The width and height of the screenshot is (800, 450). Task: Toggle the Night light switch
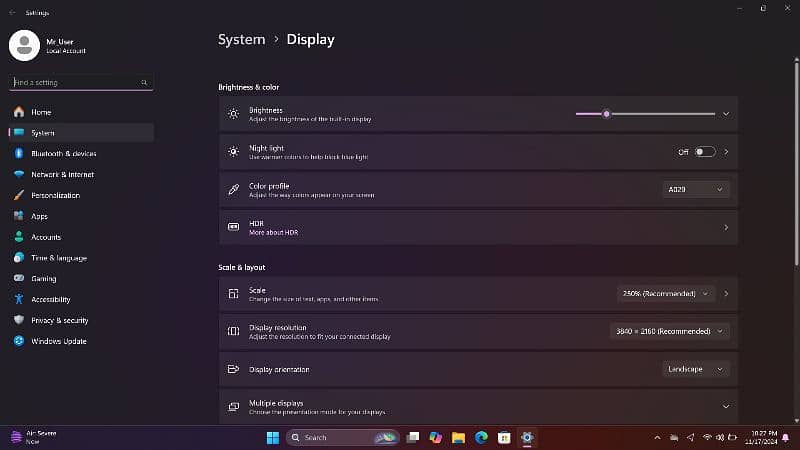[705, 152]
